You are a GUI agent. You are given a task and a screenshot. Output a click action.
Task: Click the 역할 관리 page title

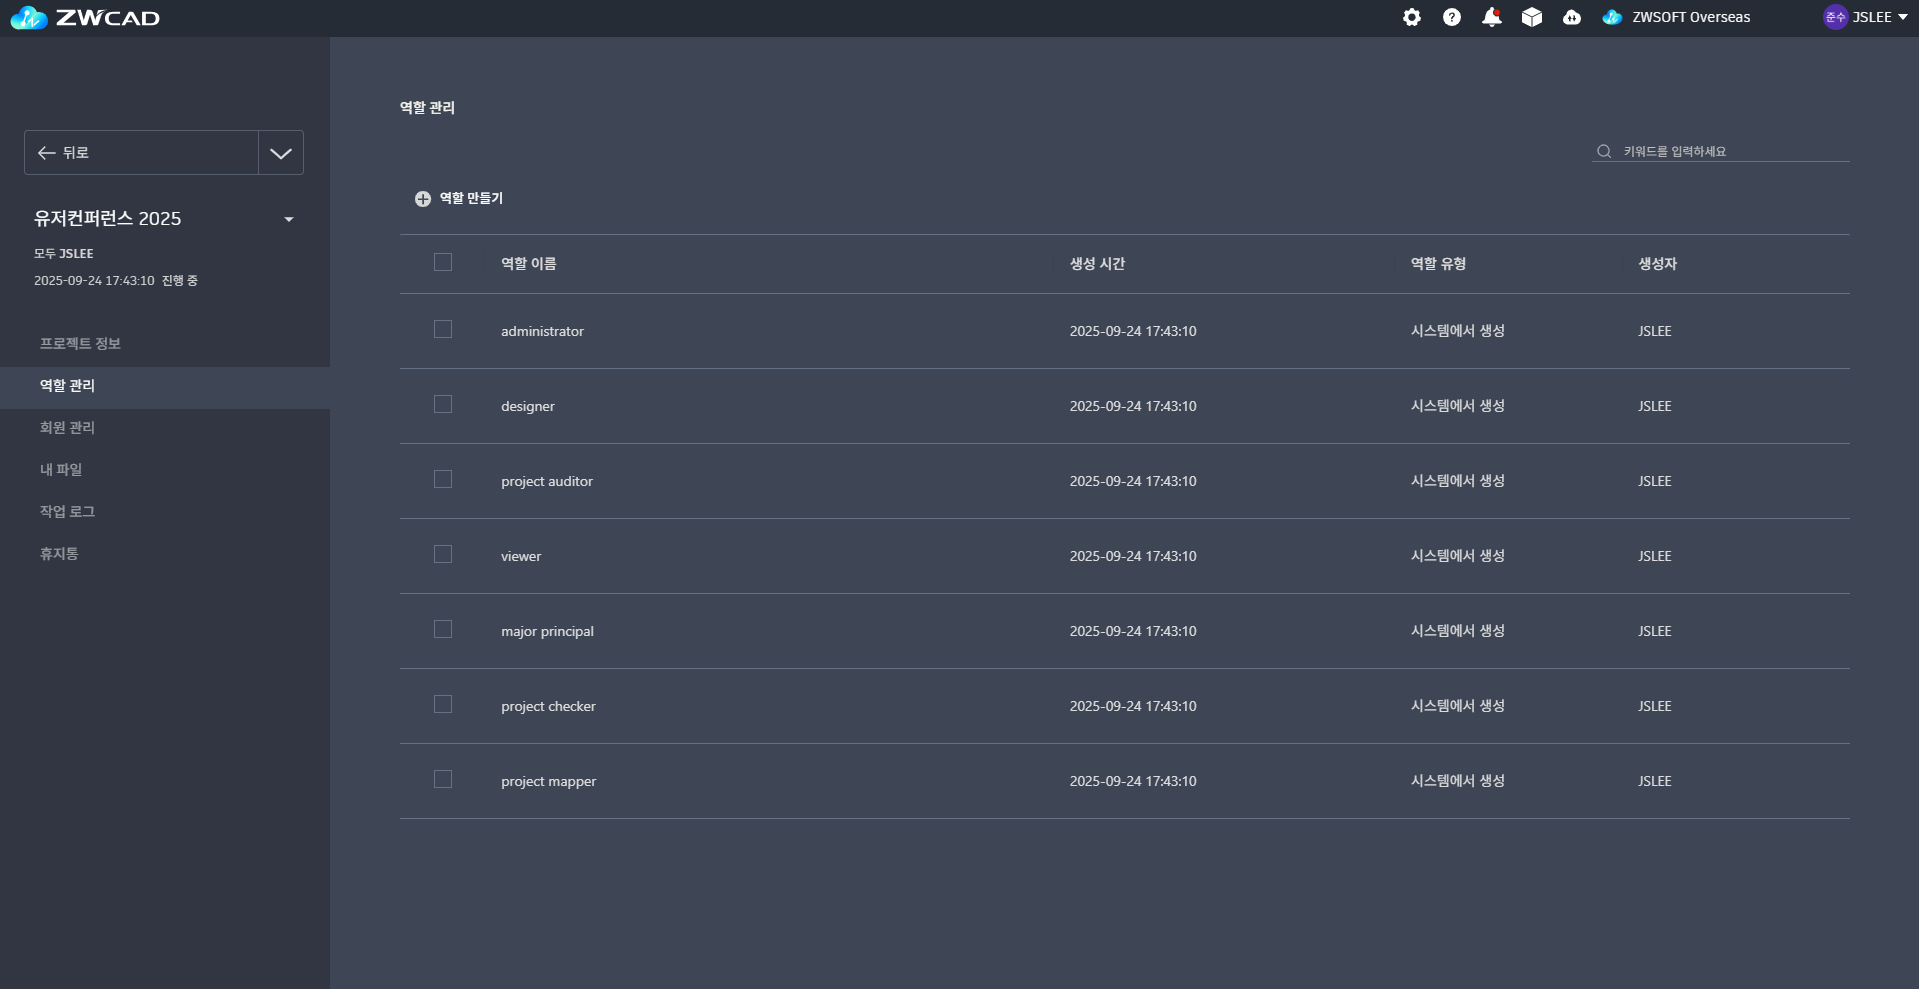(427, 107)
